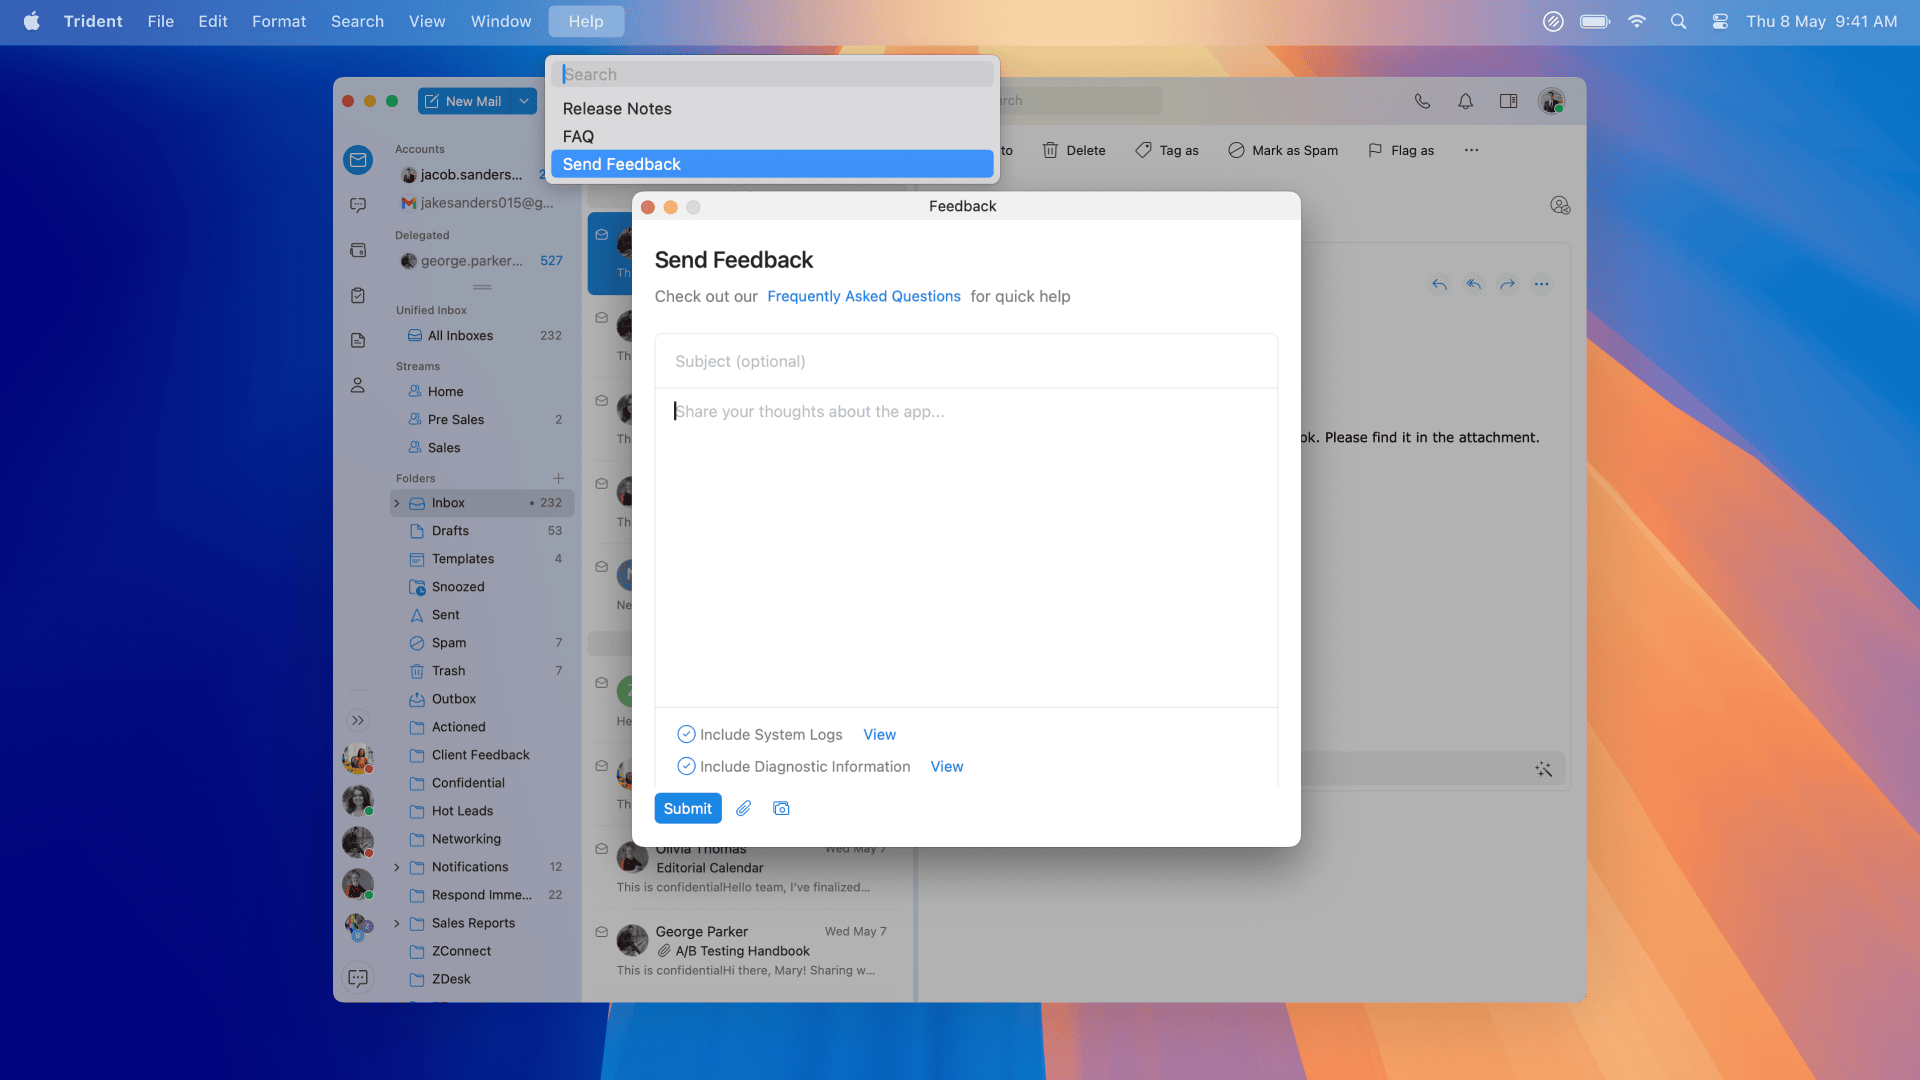Open the New Mail dropdown arrow
This screenshot has width=1920, height=1080.
[x=524, y=101]
